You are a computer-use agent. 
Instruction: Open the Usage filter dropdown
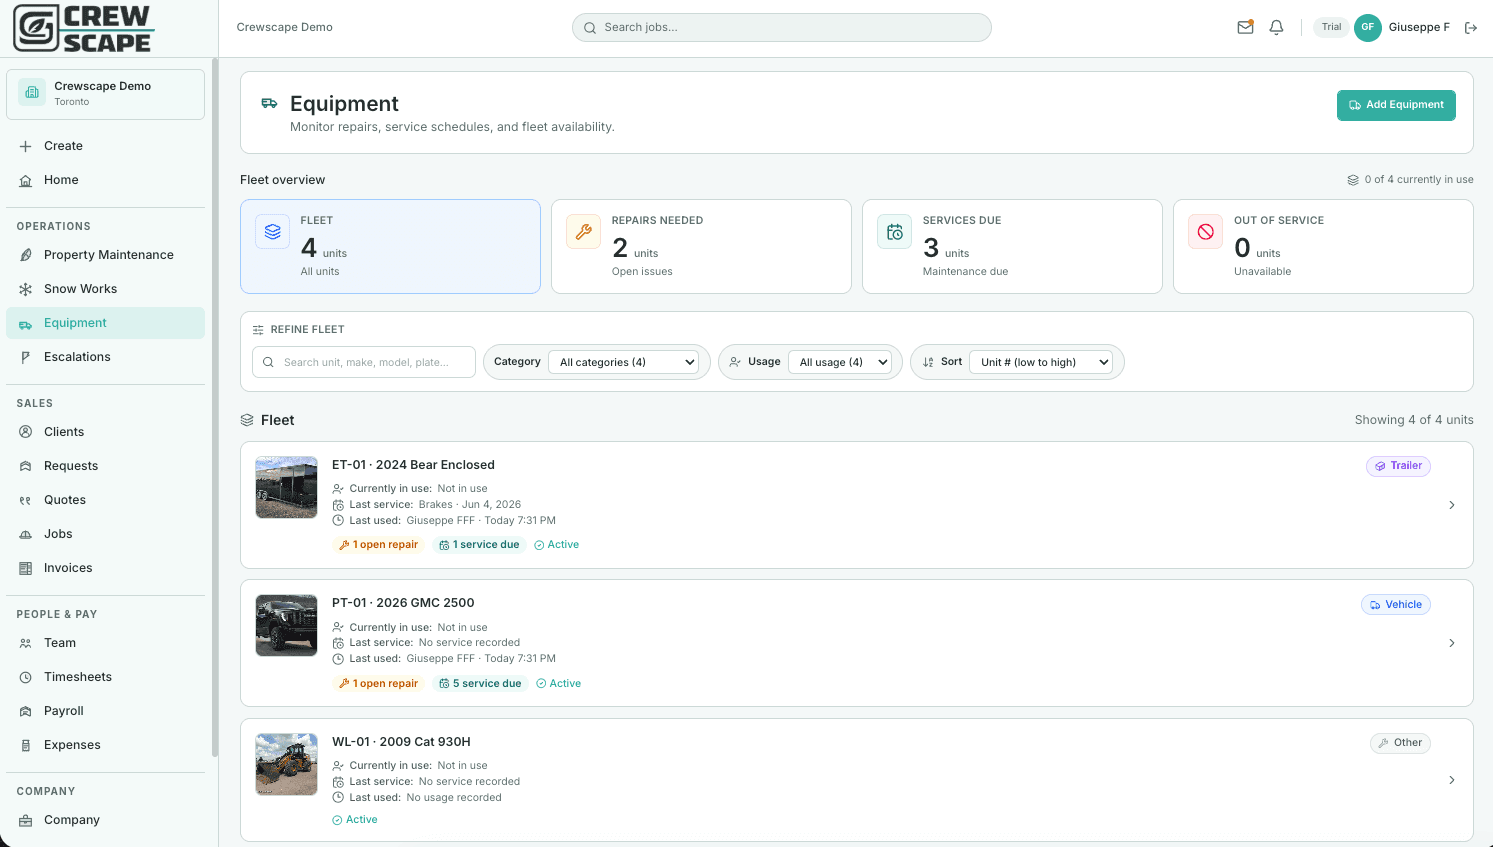(840, 362)
